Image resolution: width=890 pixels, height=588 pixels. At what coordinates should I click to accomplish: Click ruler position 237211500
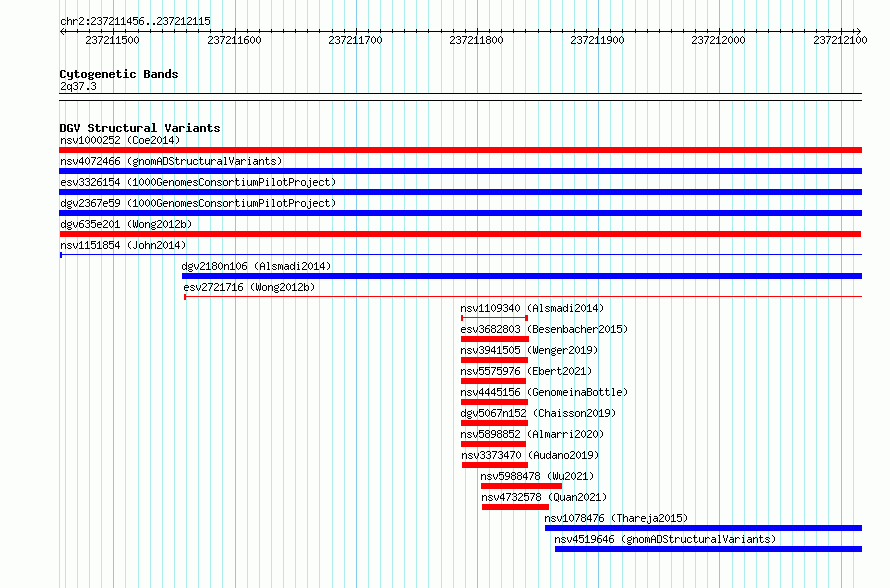point(112,40)
